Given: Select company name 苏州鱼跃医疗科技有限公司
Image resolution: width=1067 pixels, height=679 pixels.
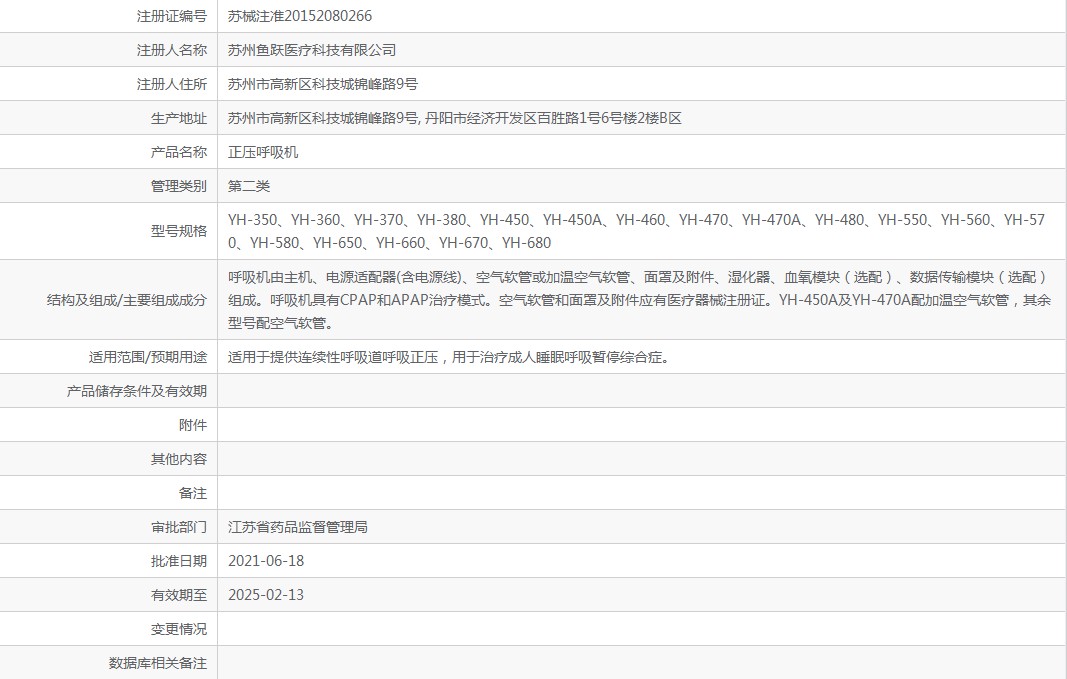Looking at the screenshot, I should click(312, 50).
